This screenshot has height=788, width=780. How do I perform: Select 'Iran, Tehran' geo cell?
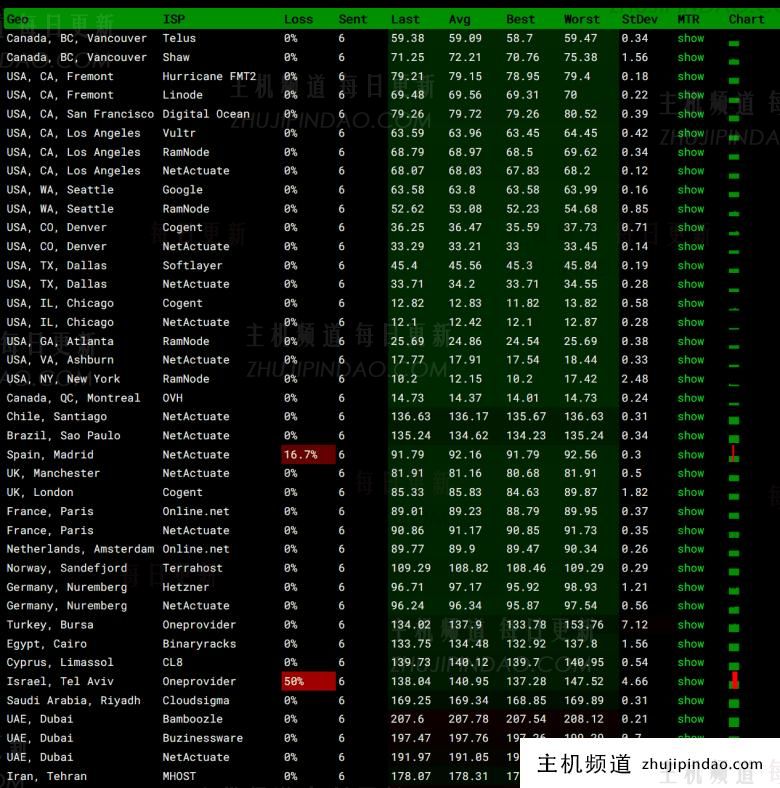coord(47,777)
